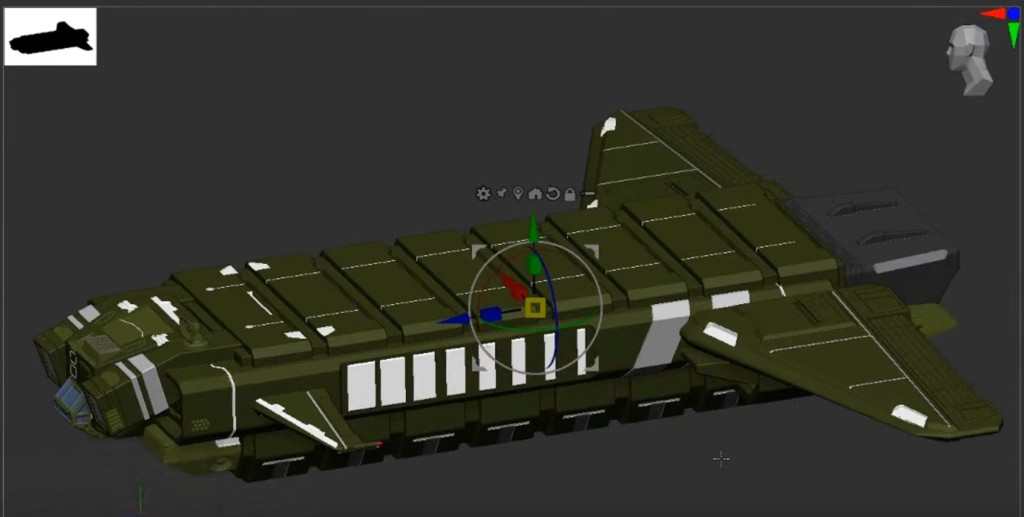Click the head-shaped camera view indicator

click(x=969, y=58)
